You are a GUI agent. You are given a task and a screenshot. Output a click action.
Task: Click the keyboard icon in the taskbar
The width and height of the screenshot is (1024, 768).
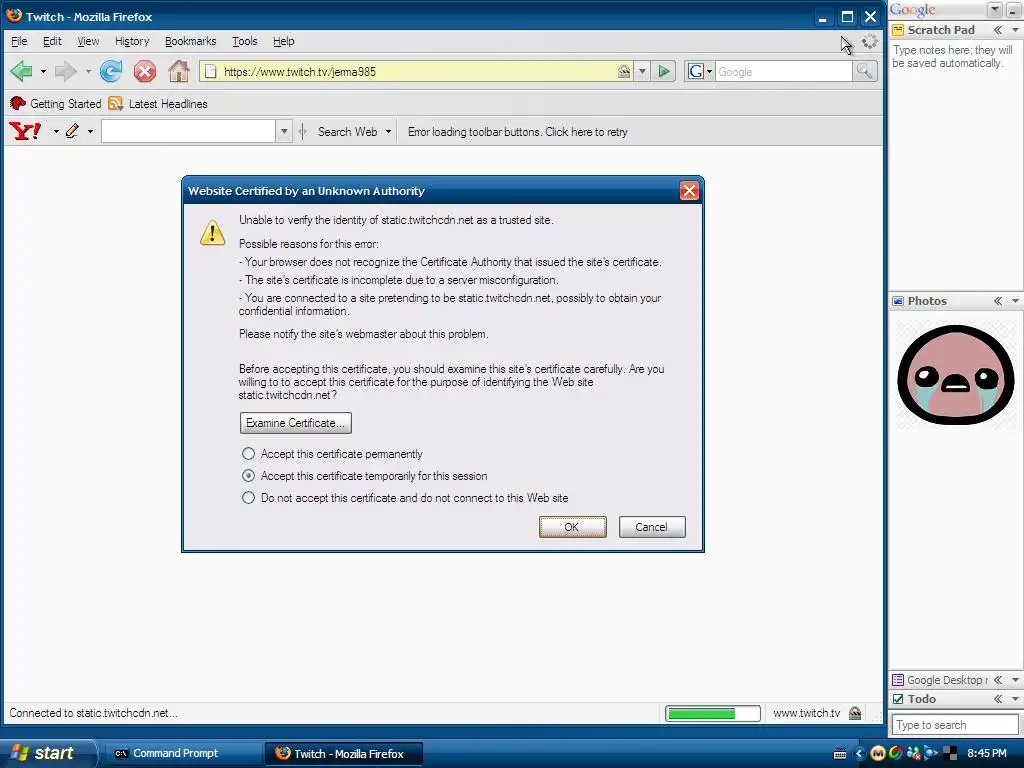pyautogui.click(x=840, y=754)
